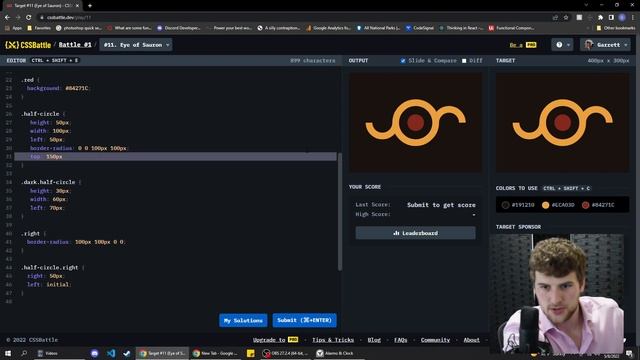
Task: Click the browser back arrow
Action: pyautogui.click(x=7, y=17)
